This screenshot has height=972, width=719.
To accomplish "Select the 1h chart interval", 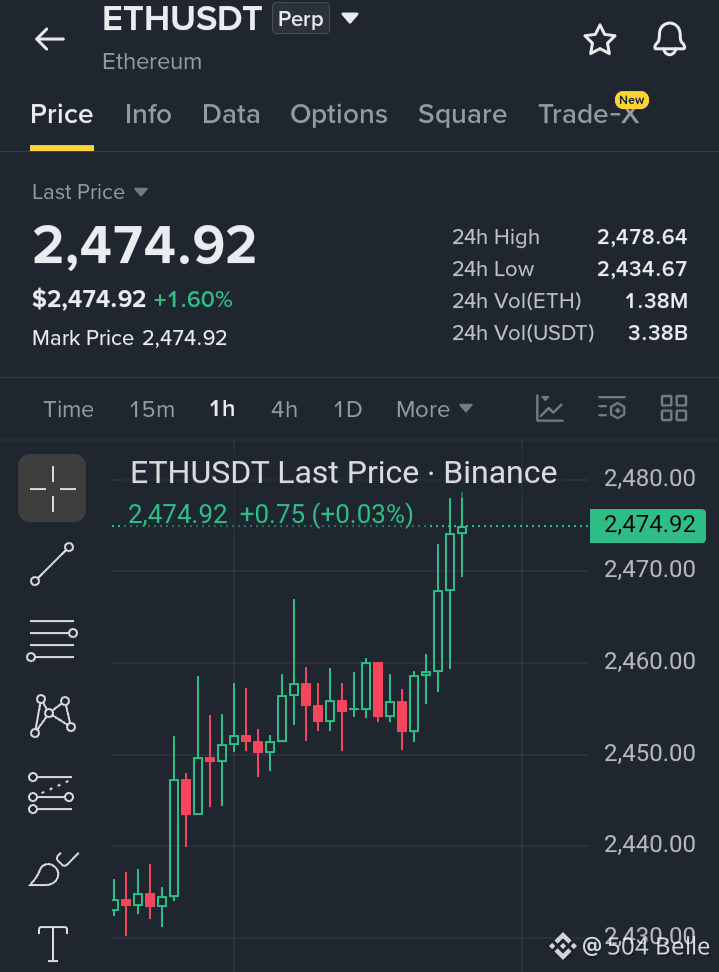I will (222, 409).
